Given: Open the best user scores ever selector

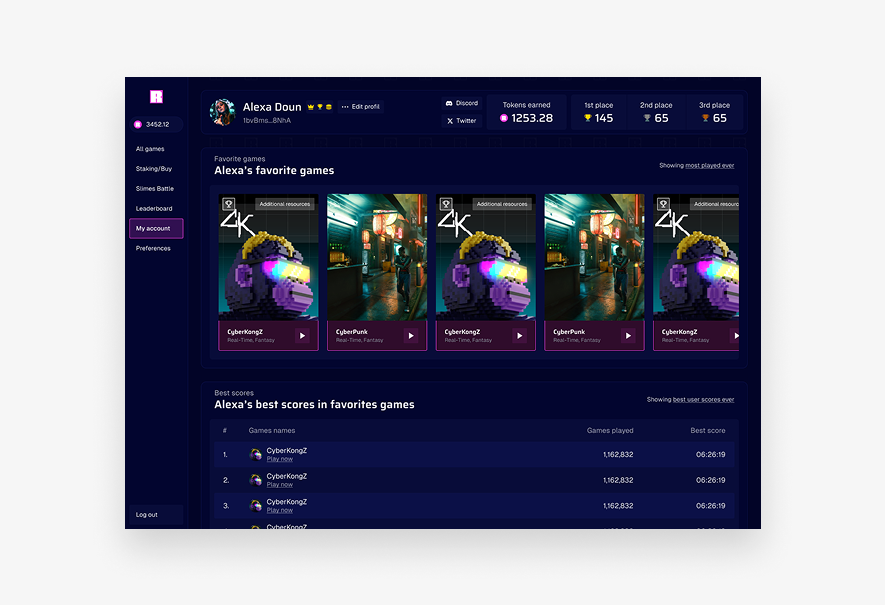Looking at the screenshot, I should click(x=702, y=398).
